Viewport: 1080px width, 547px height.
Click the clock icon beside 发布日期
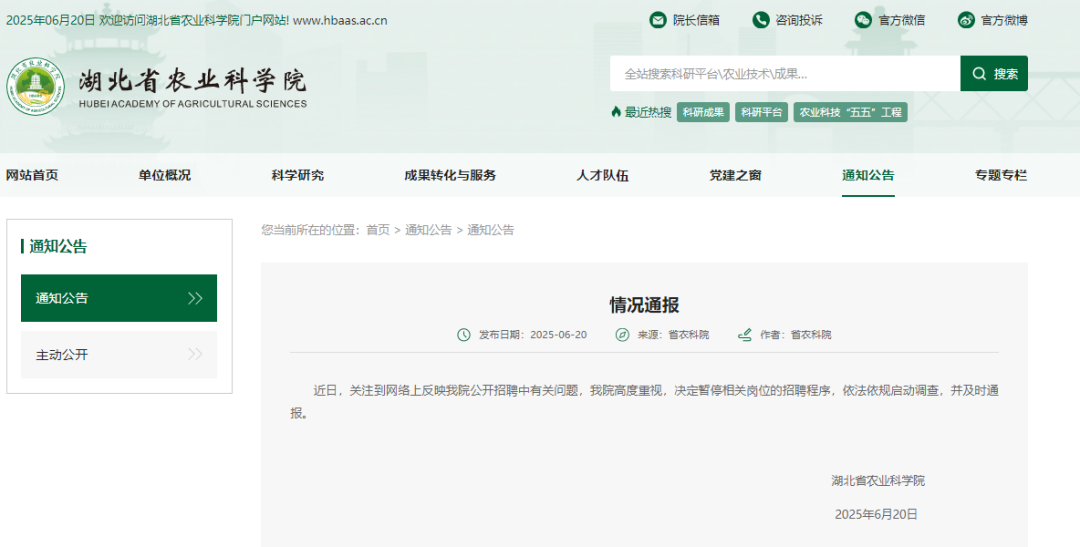tap(464, 335)
